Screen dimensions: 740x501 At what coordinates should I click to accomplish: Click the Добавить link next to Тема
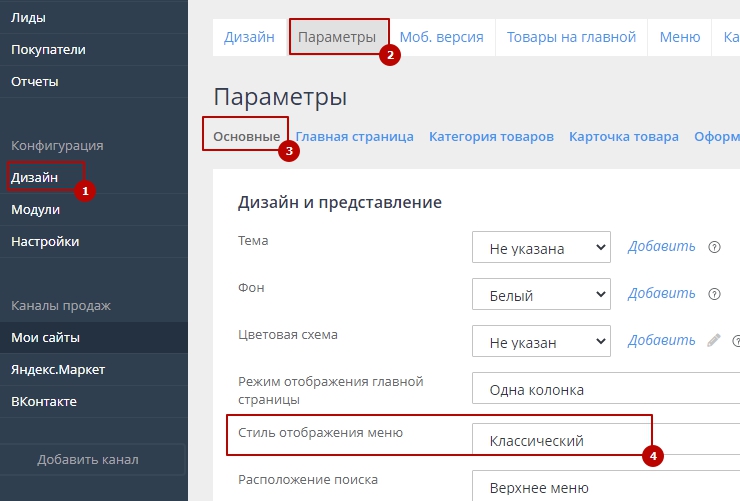point(661,247)
